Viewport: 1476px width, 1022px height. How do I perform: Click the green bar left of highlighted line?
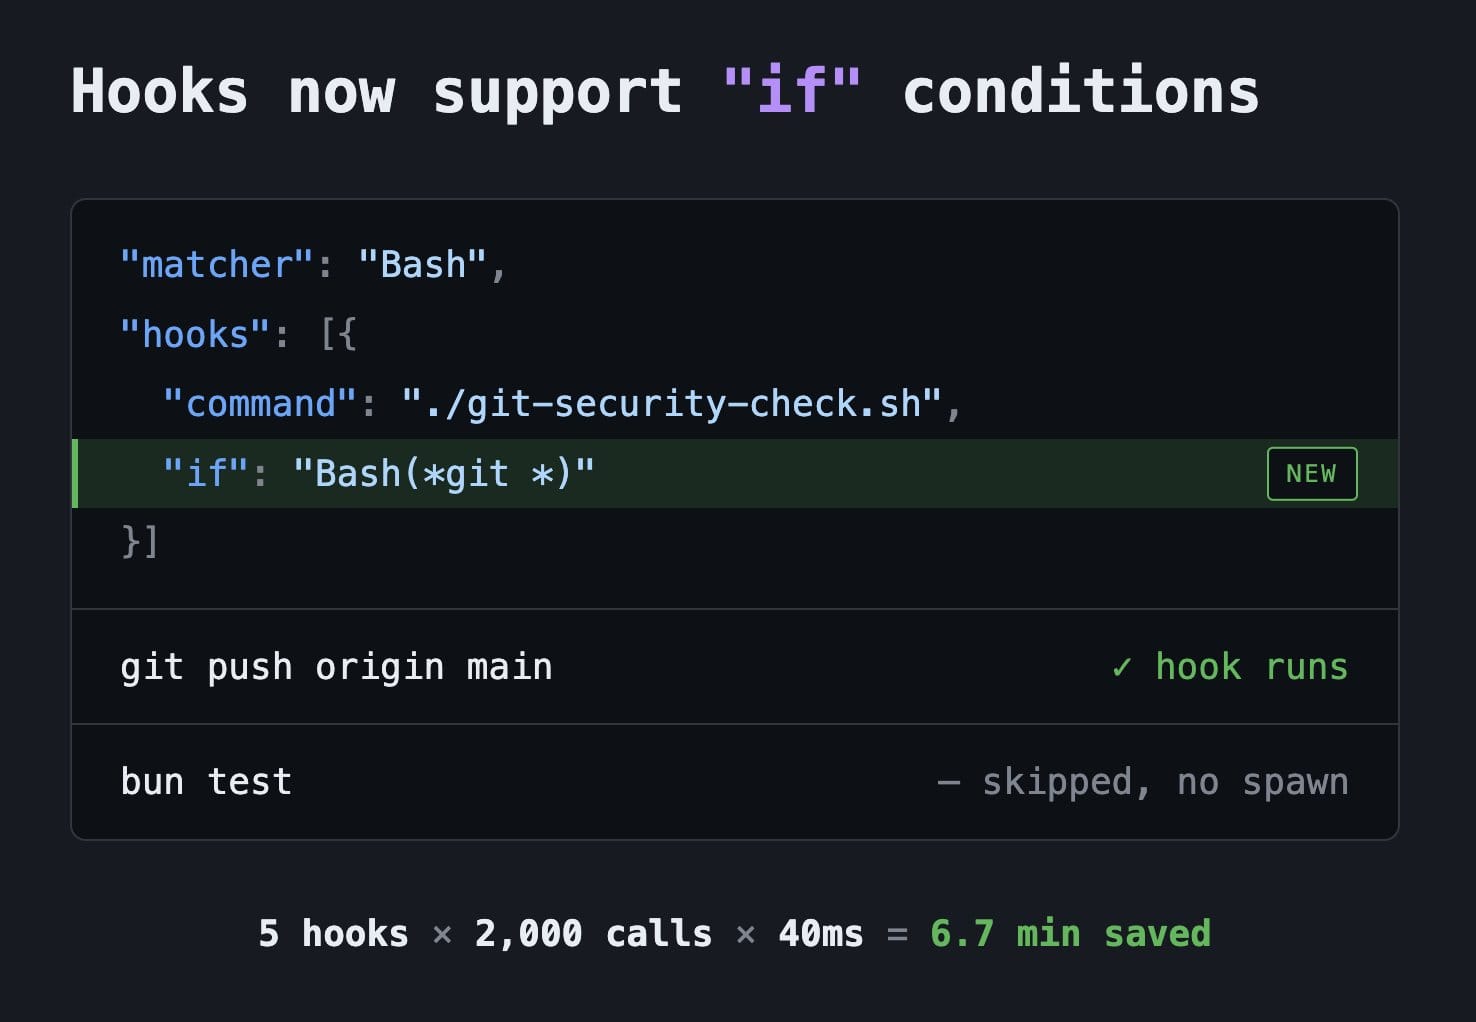(x=75, y=474)
